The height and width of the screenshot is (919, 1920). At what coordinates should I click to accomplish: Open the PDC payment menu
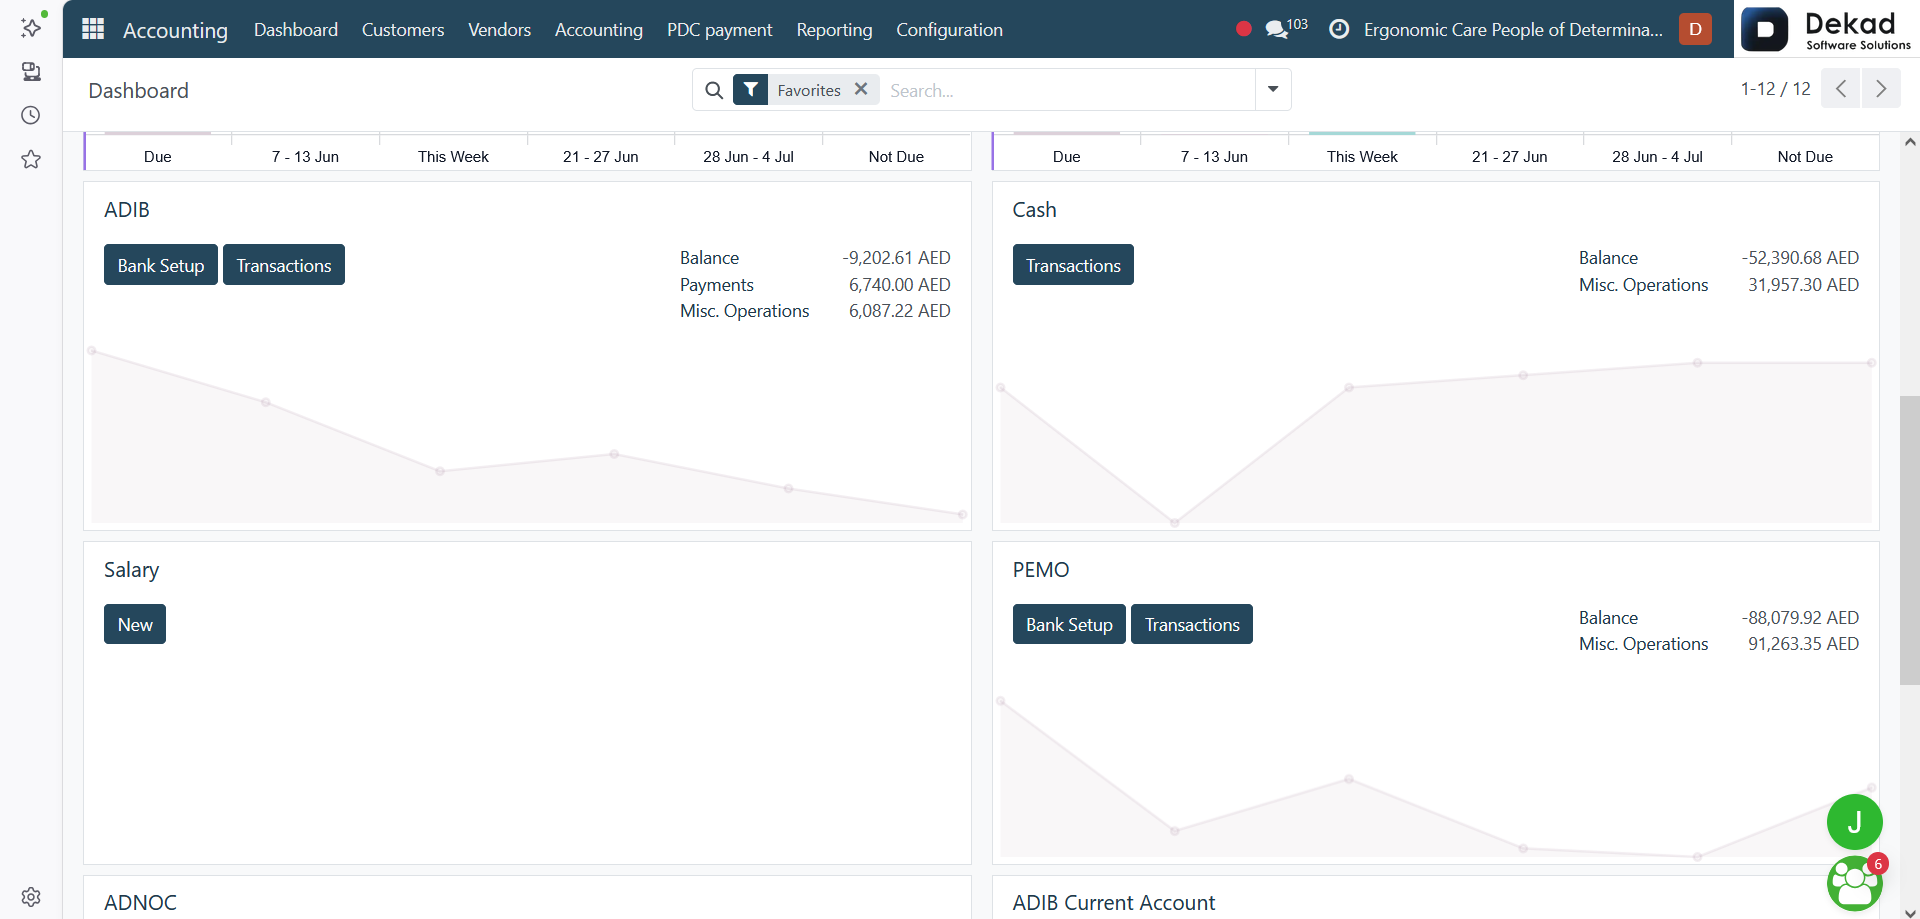pos(719,30)
